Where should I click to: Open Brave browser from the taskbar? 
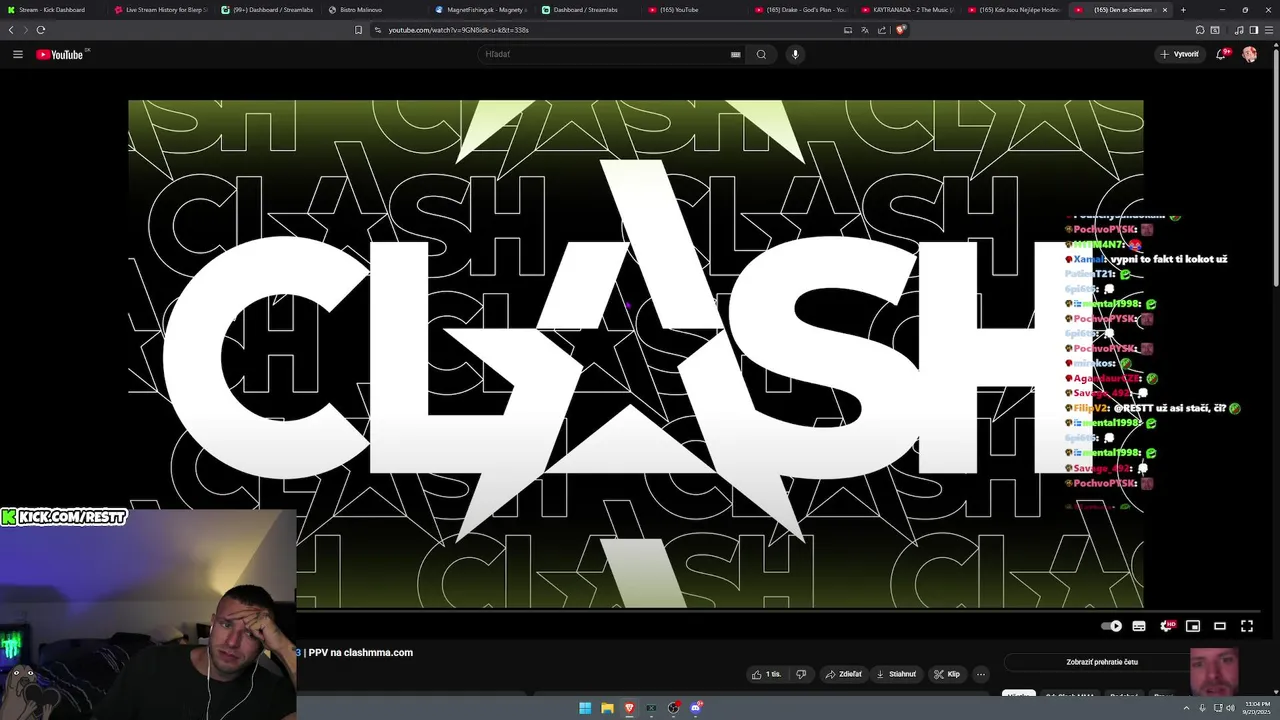[x=629, y=708]
